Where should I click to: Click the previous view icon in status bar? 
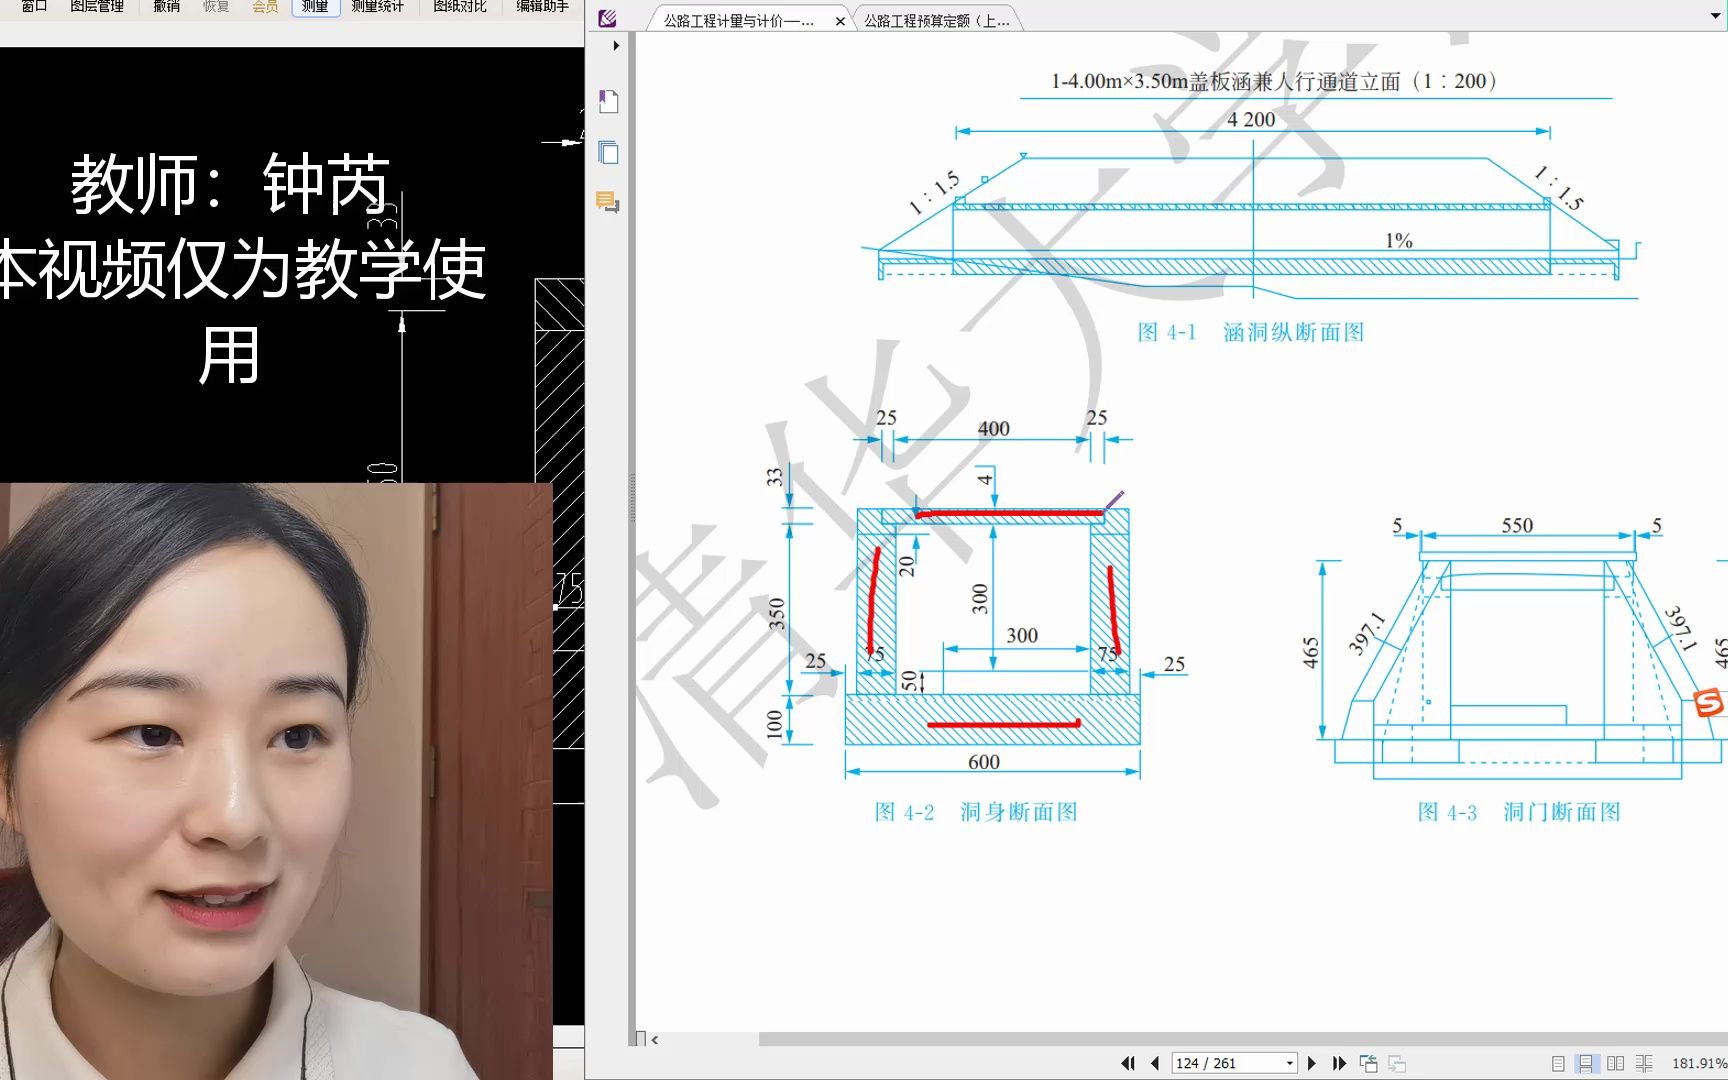pyautogui.click(x=1369, y=1063)
